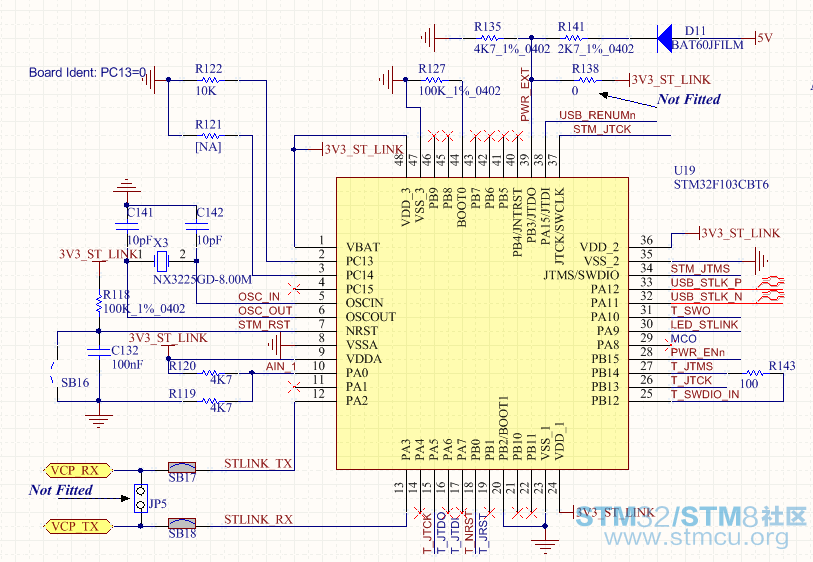
Task: Select the R122 resistor symbol
Action: click(211, 80)
